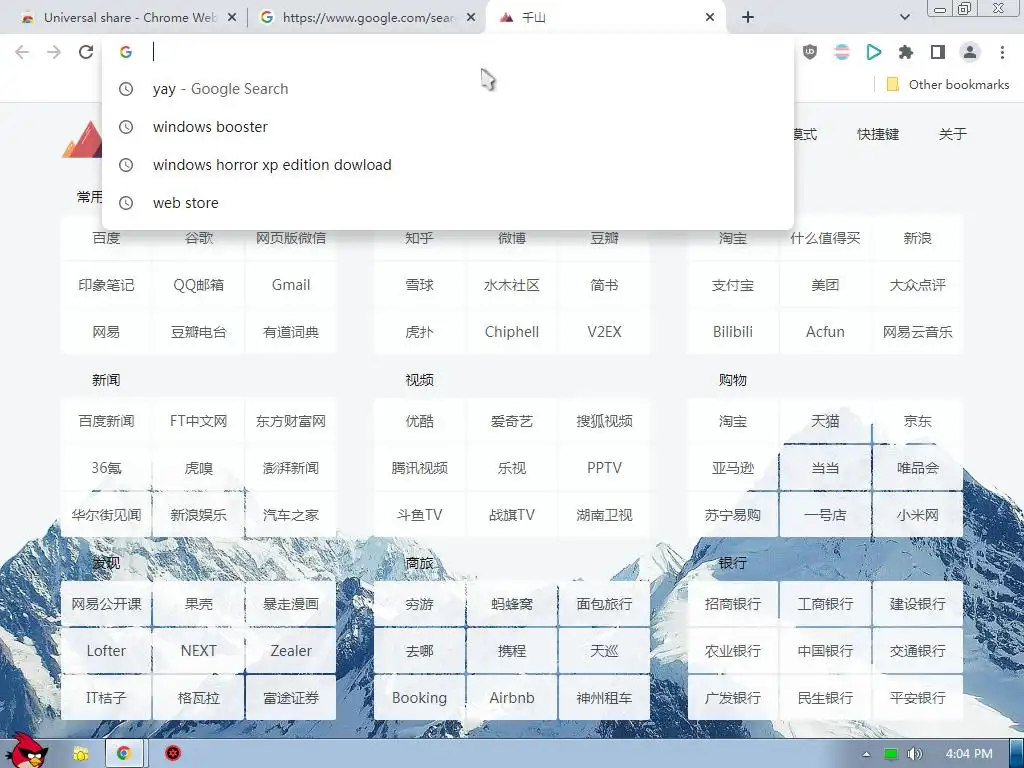Open the 爱奇艺 video tile
The image size is (1024, 768).
click(511, 421)
